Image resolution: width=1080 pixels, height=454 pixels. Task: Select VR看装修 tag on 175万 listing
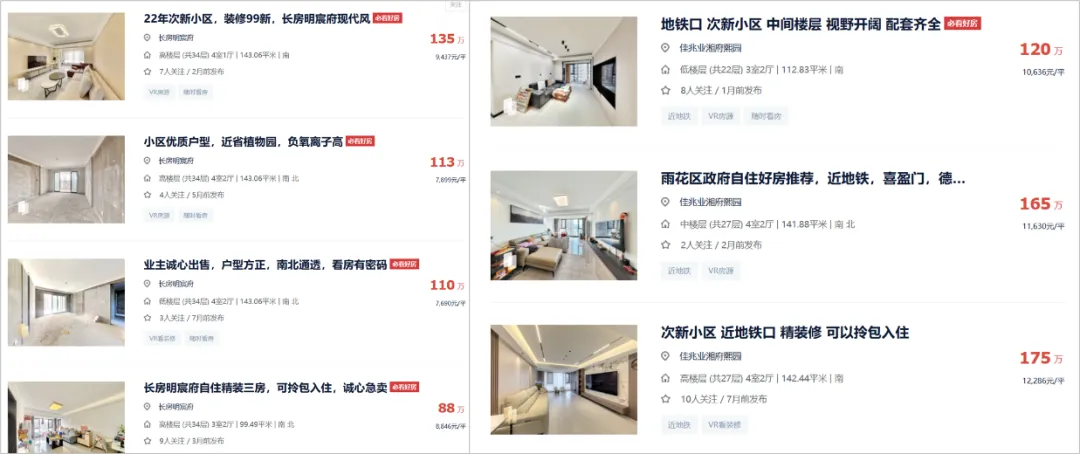click(725, 425)
